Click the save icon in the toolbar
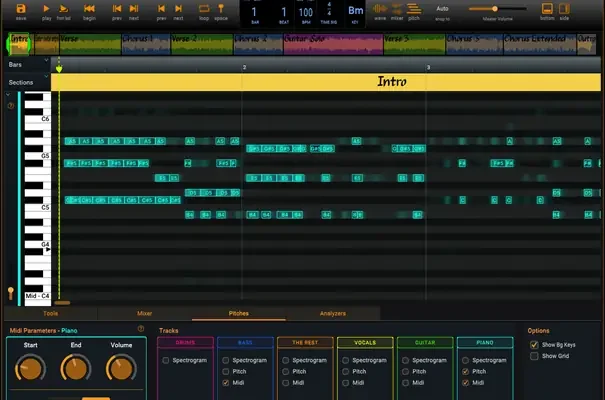 [x=21, y=9]
